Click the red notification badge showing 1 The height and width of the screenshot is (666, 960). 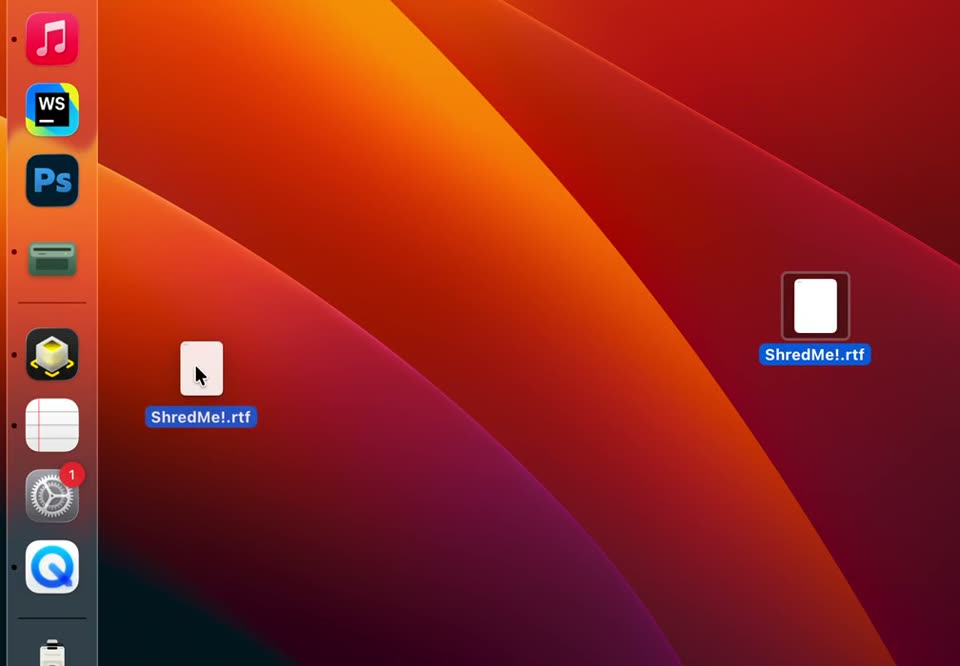click(72, 474)
